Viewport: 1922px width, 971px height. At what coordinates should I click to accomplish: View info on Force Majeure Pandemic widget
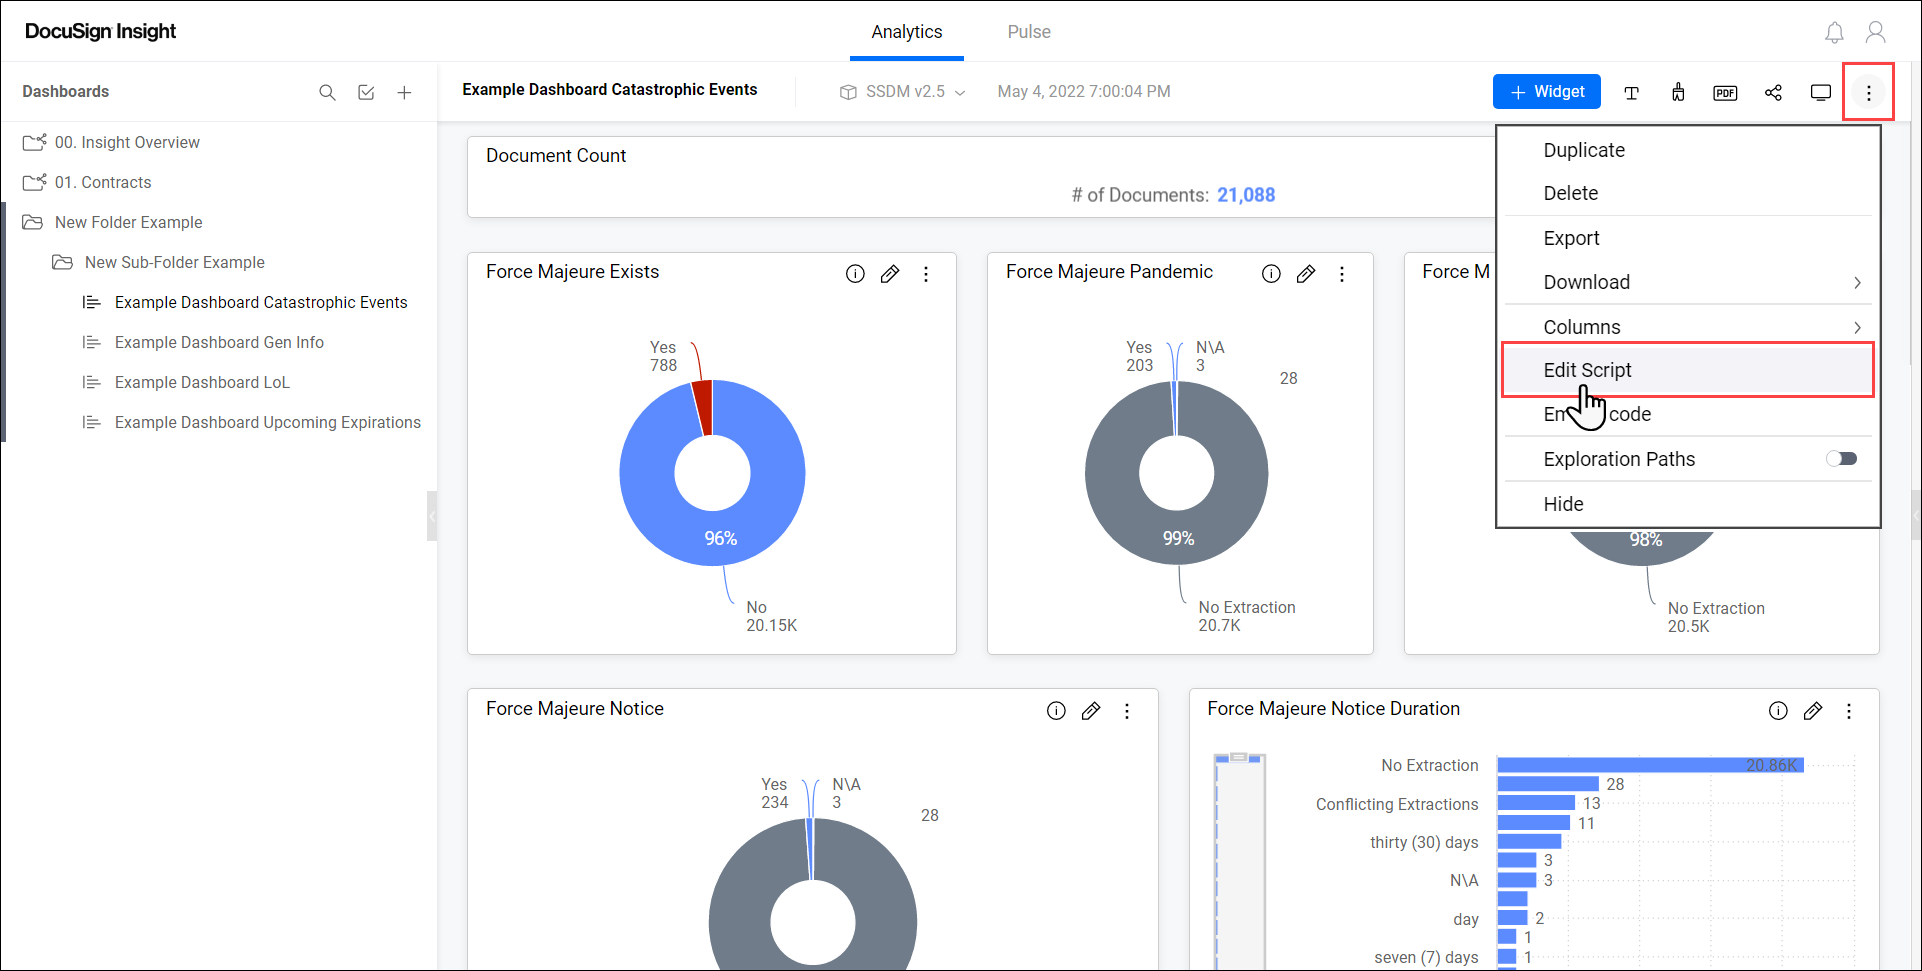(1271, 273)
